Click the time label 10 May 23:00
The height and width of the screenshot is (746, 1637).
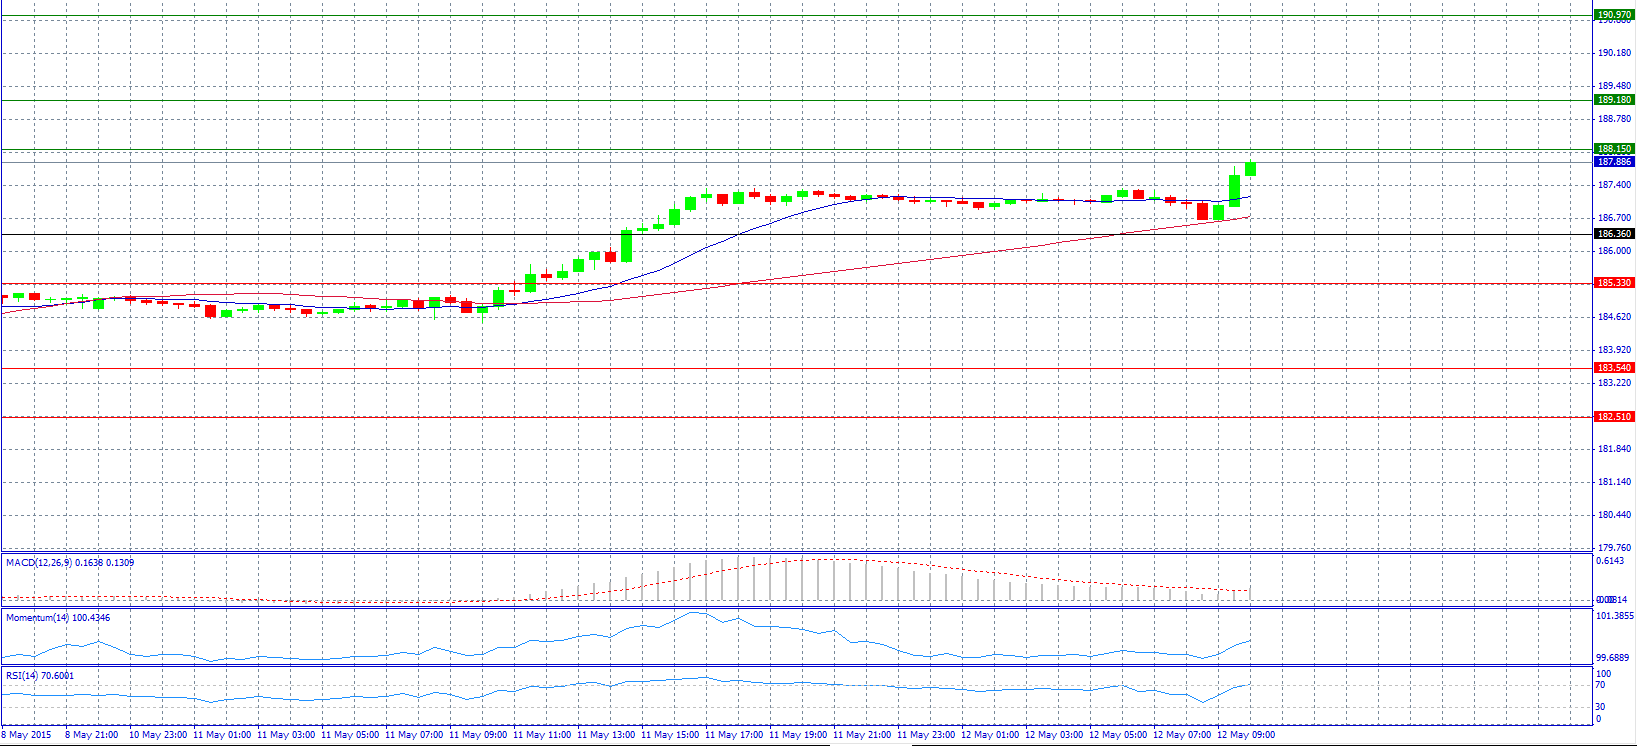click(156, 735)
